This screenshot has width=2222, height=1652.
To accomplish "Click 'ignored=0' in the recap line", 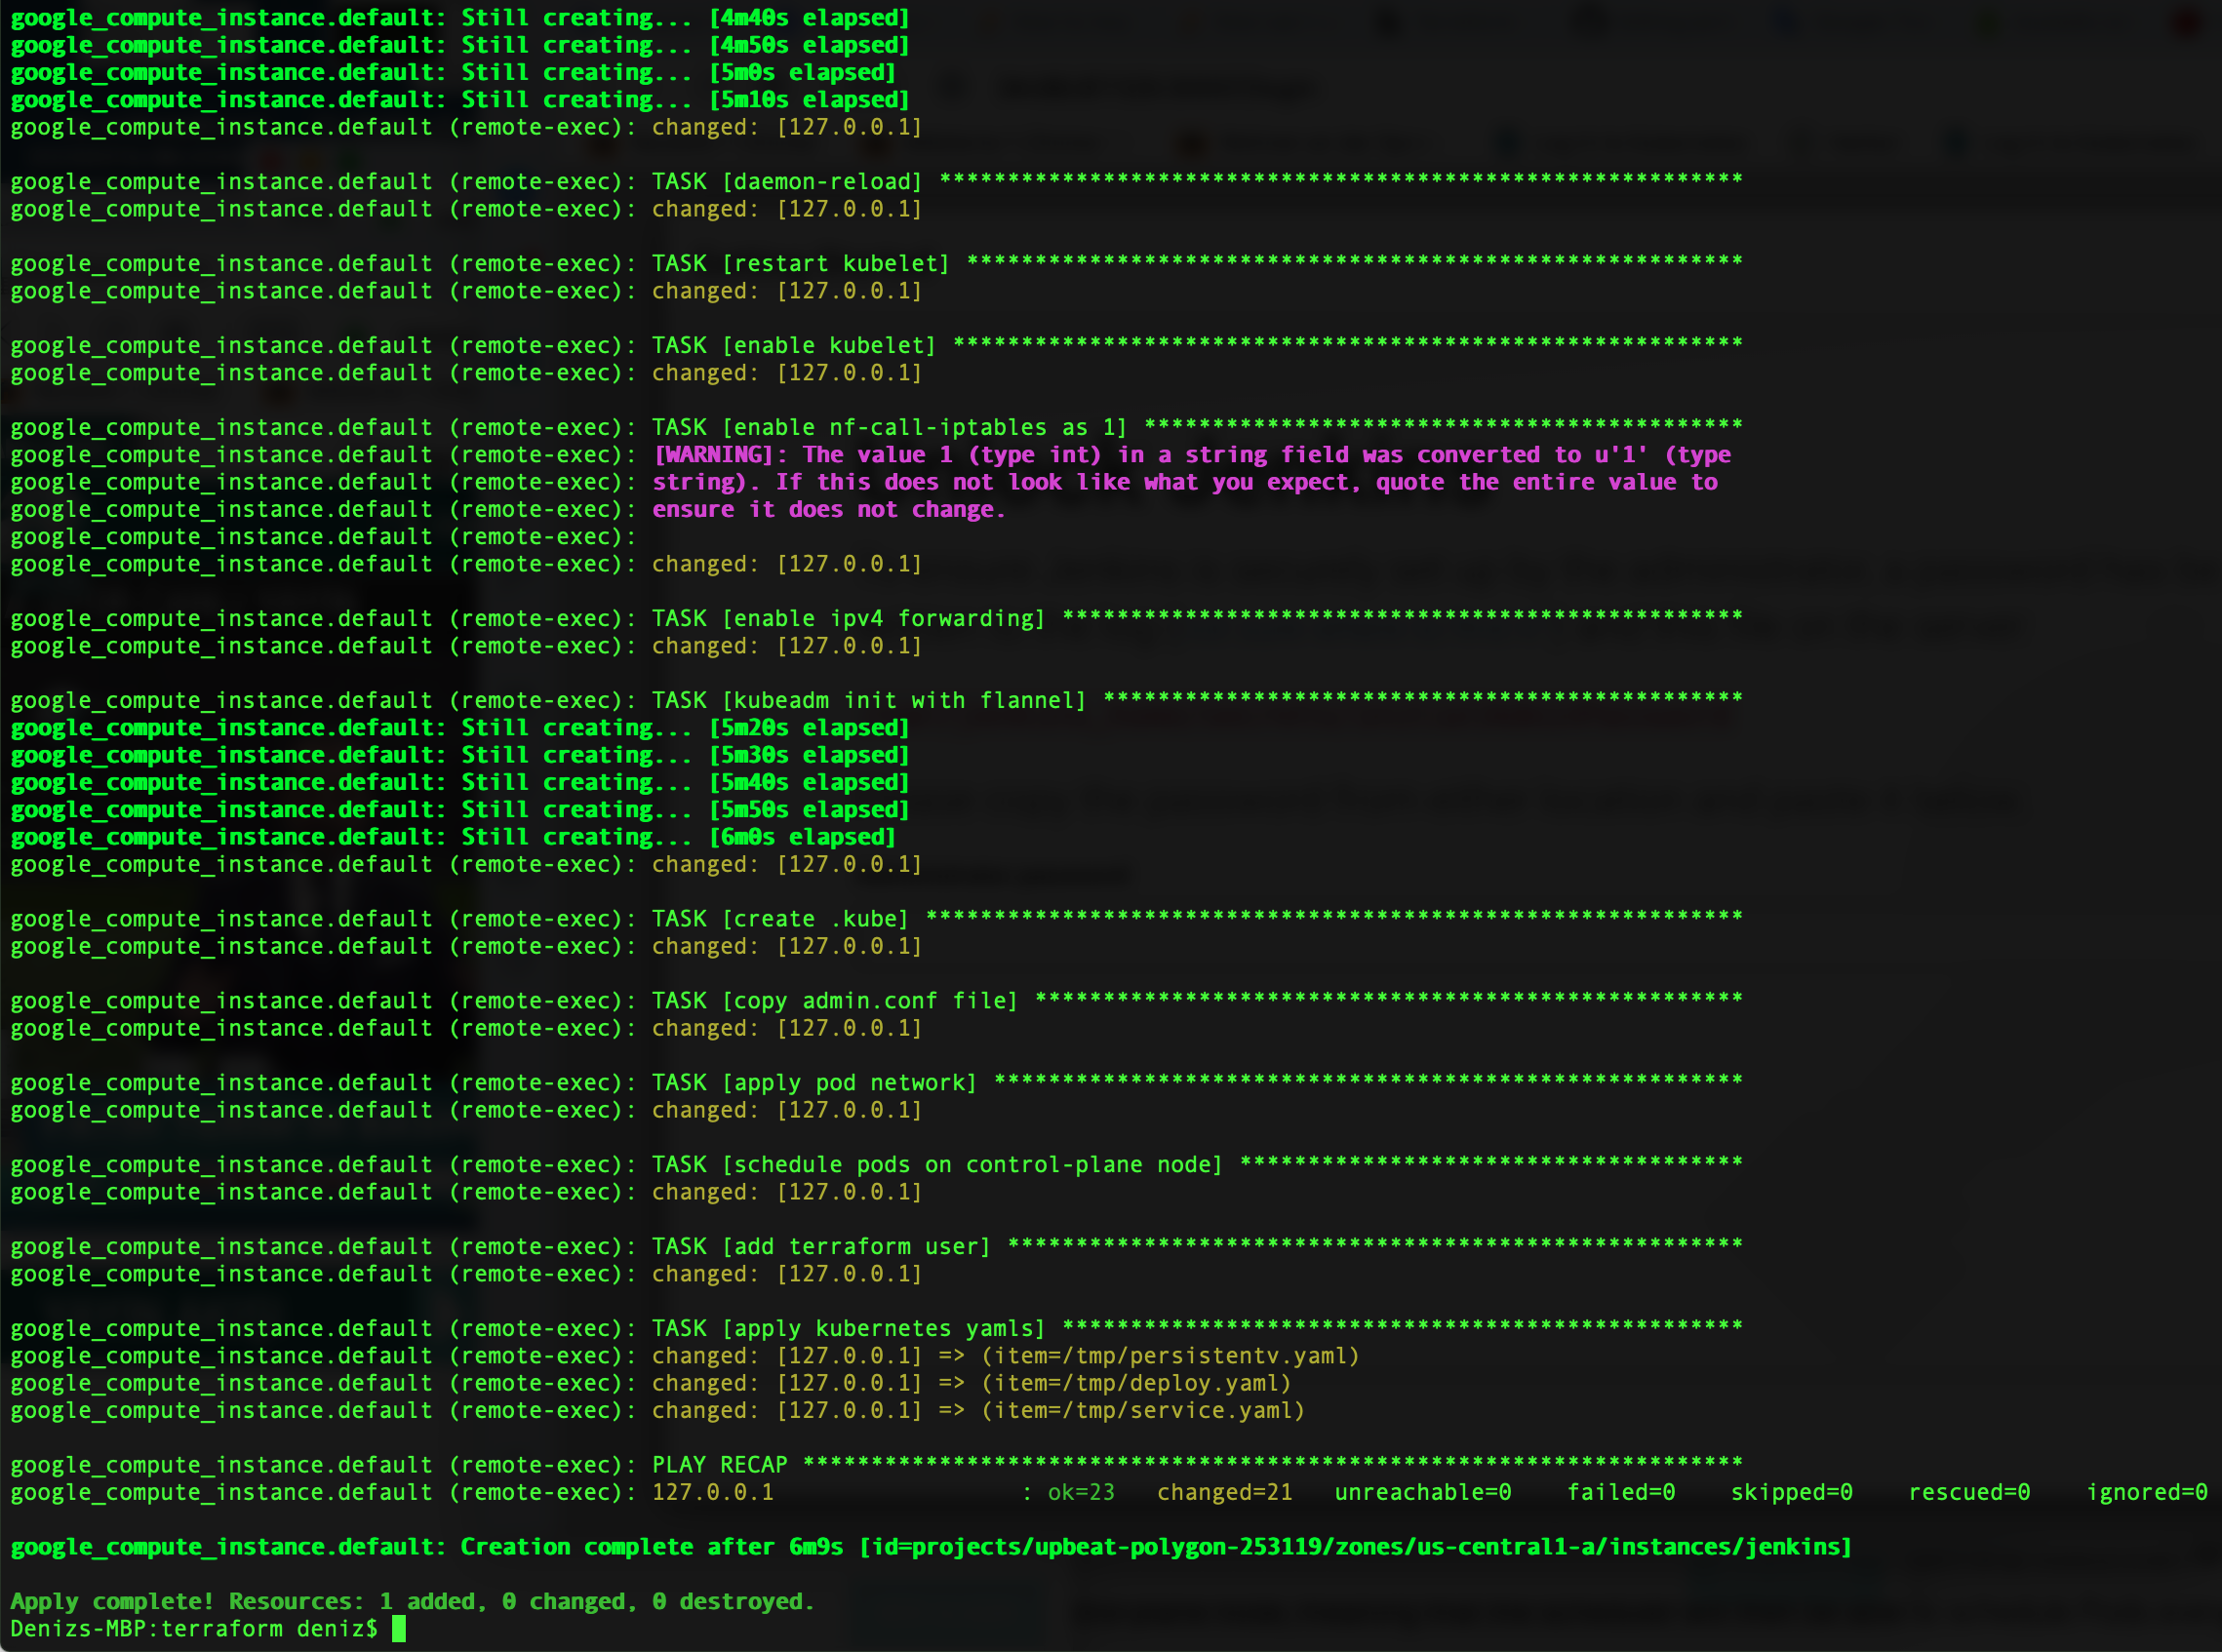I will (2147, 1493).
